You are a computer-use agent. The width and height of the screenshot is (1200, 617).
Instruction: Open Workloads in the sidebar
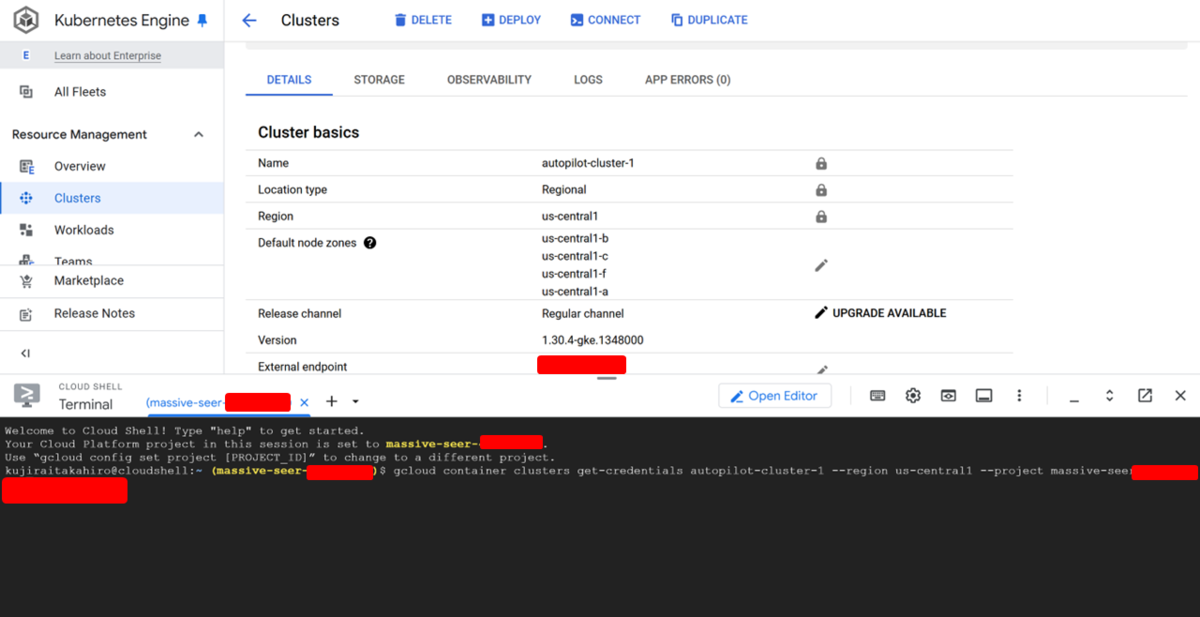click(x=84, y=230)
